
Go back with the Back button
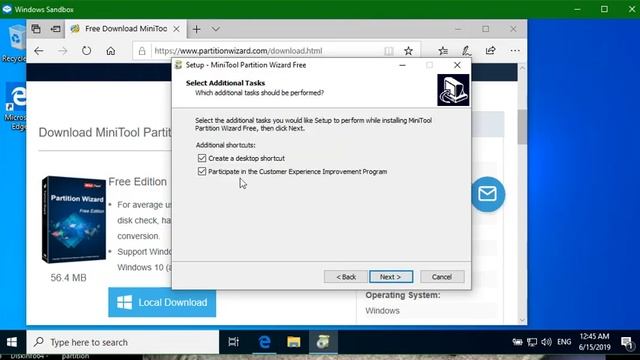pyautogui.click(x=346, y=277)
